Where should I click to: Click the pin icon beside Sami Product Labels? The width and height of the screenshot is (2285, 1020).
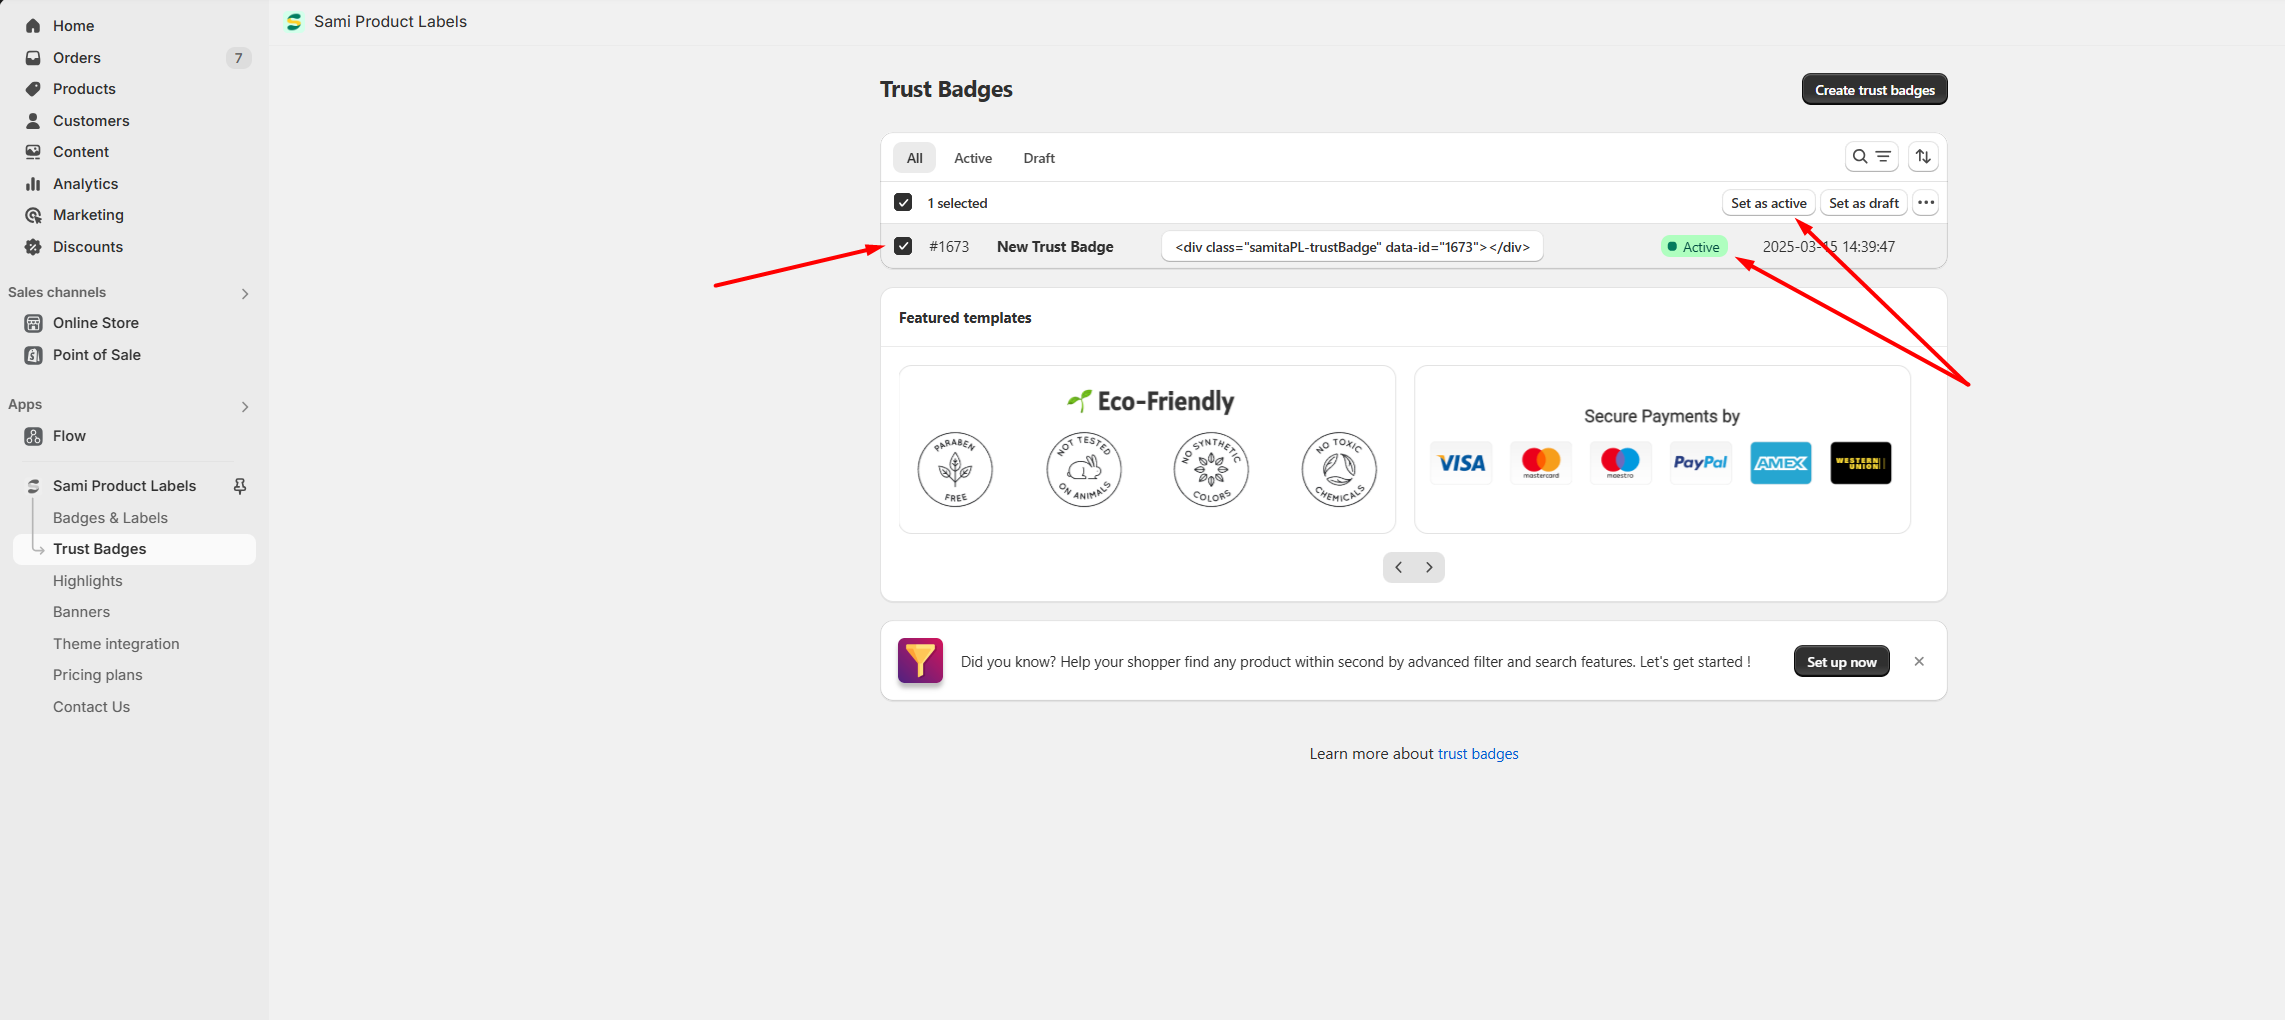240,486
